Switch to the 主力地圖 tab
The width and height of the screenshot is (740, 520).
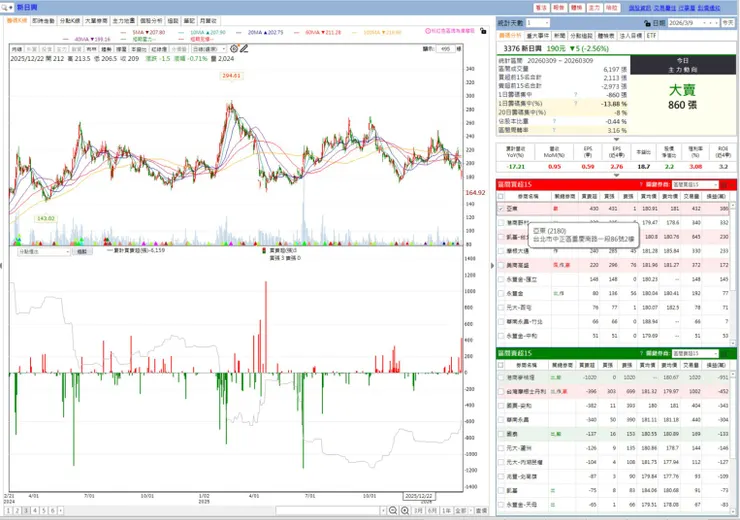[x=124, y=21]
